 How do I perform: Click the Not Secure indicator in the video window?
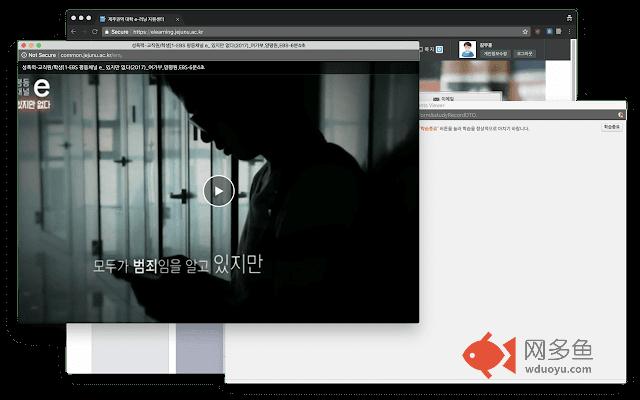point(39,55)
